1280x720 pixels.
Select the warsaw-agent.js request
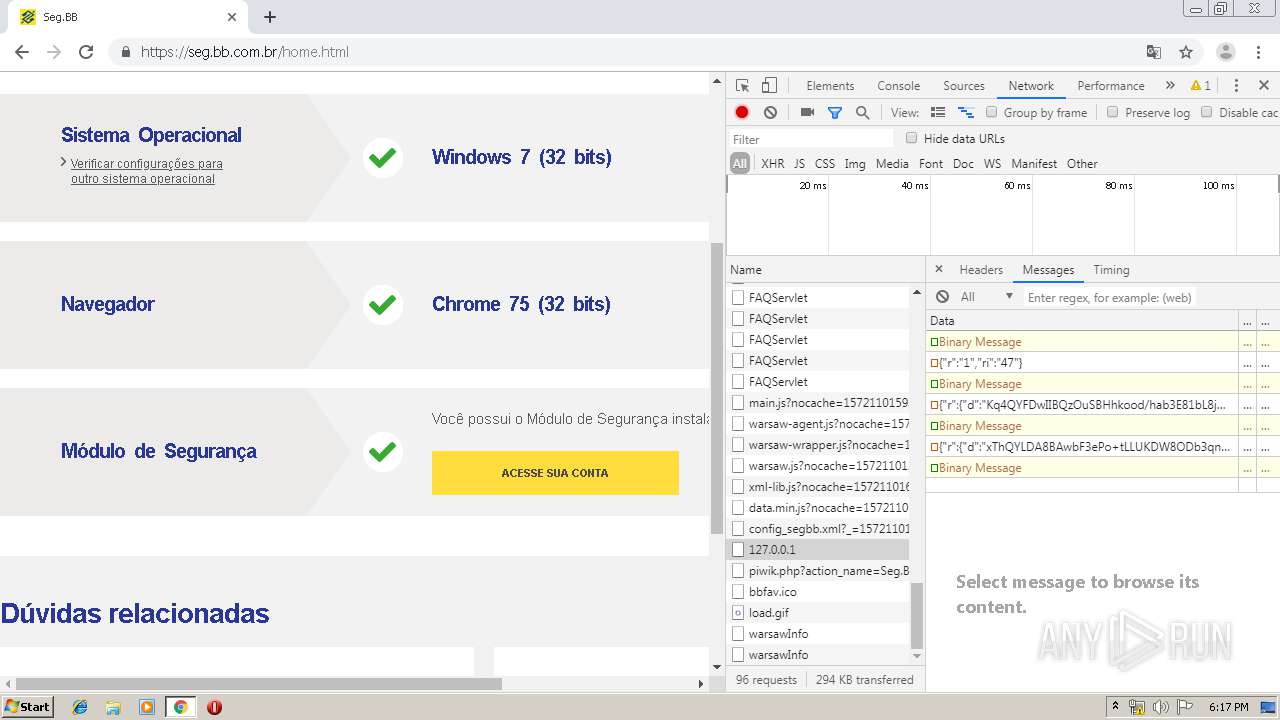(x=818, y=424)
